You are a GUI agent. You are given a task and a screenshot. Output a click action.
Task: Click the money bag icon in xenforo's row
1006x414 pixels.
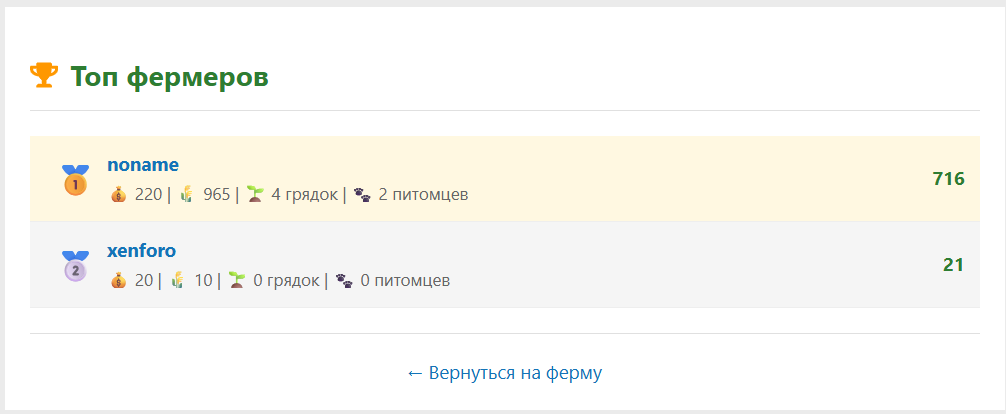tap(119, 280)
